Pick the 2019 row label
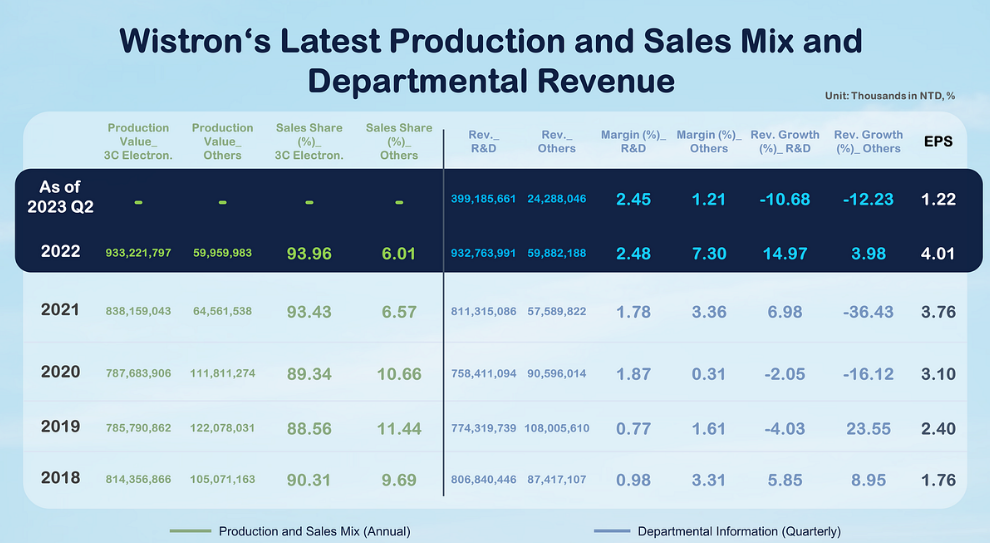 (60, 427)
